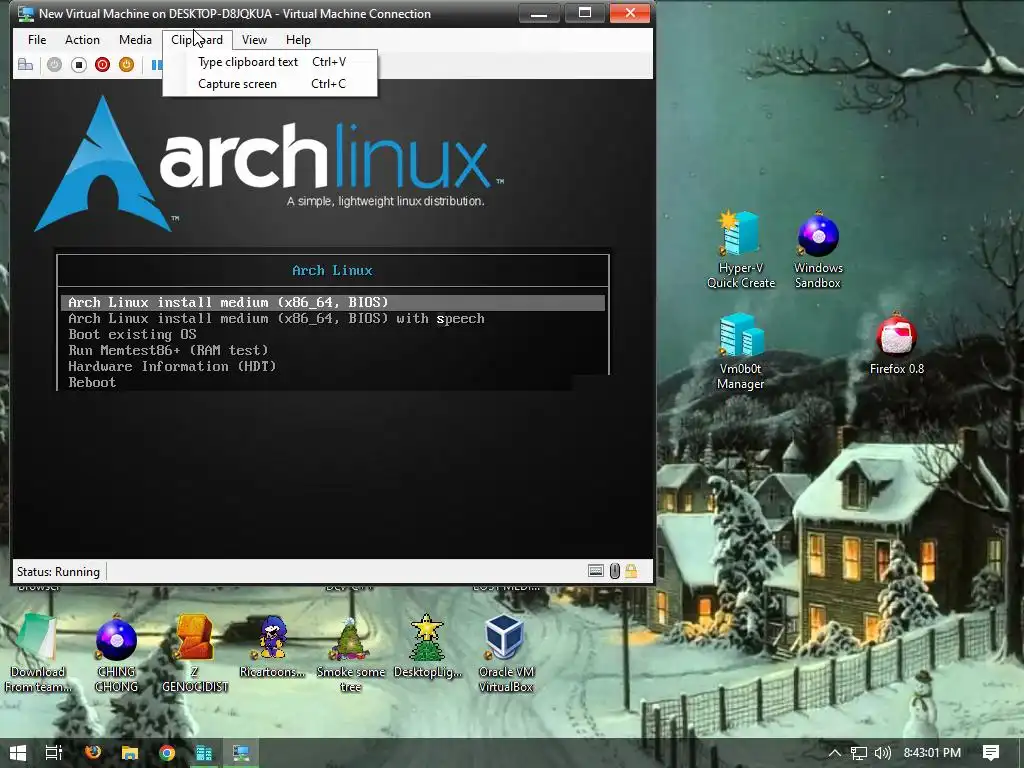Open the Firefox 0.8 desktop icon
Screen dimensions: 1024x768
(897, 344)
